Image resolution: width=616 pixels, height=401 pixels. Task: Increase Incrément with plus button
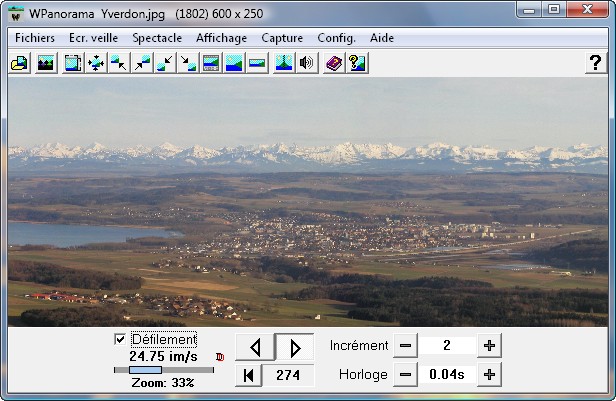[489, 346]
